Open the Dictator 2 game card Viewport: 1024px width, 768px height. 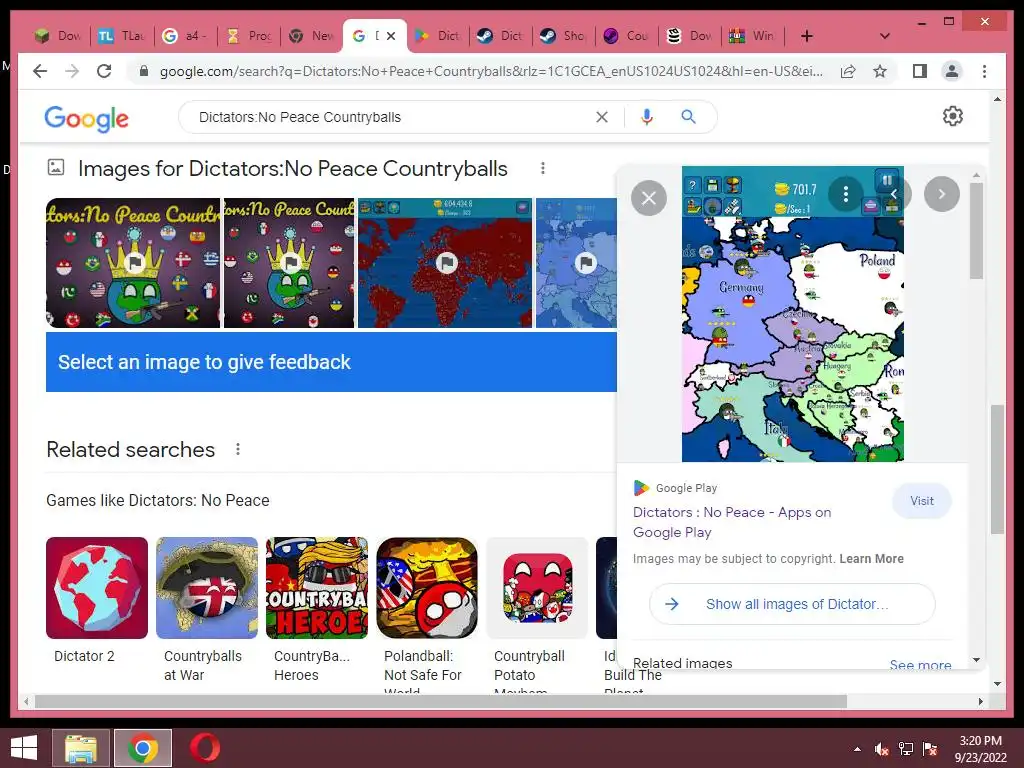click(97, 600)
